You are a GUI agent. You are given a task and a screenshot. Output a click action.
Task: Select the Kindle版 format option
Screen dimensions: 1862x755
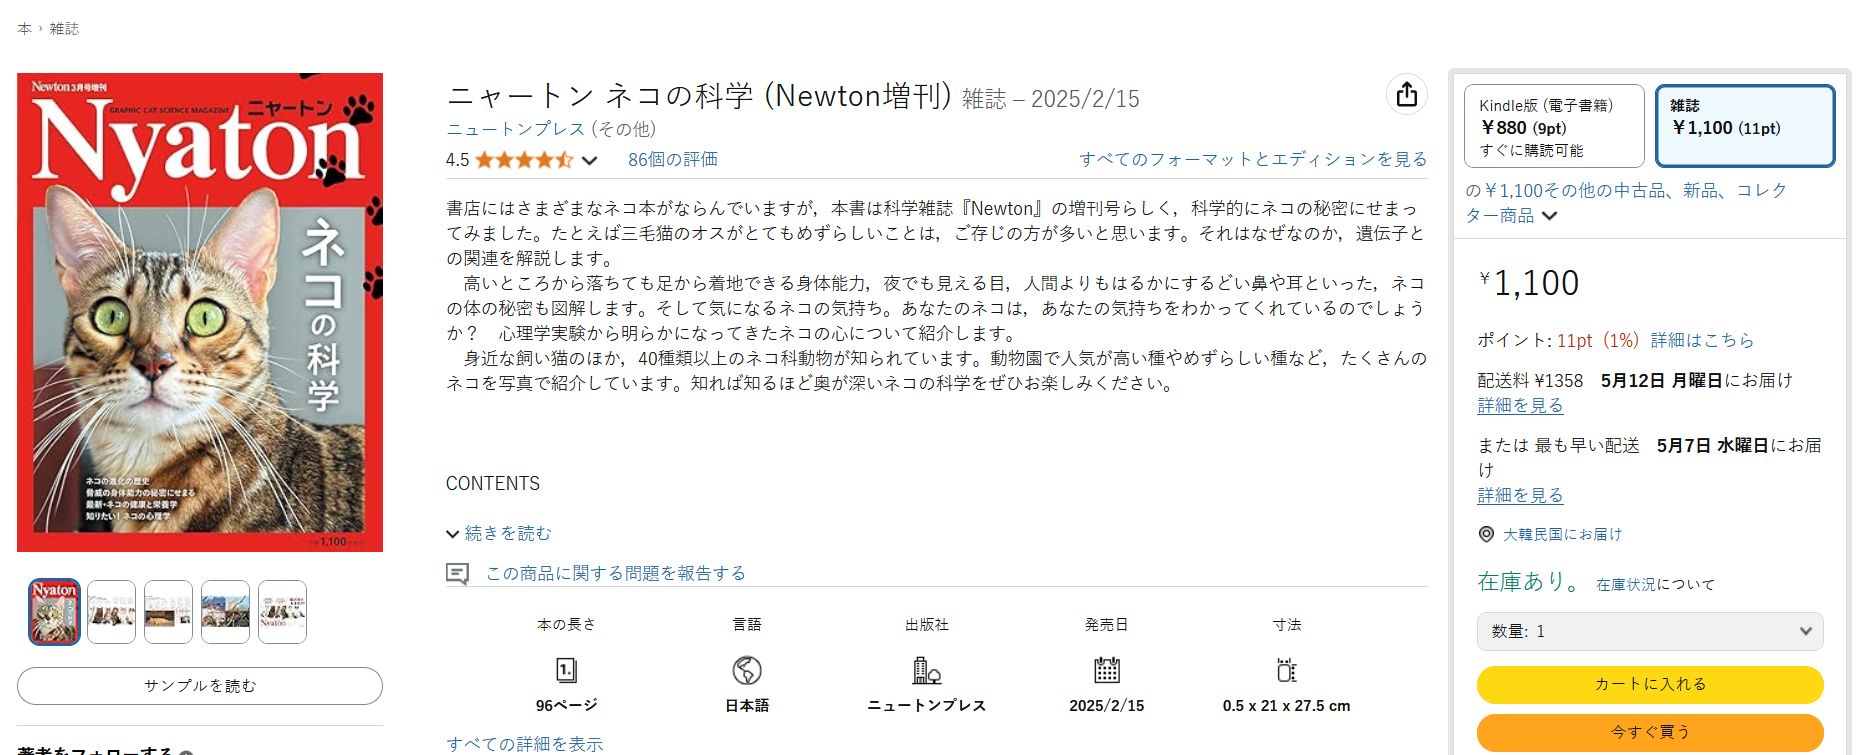coord(1554,126)
